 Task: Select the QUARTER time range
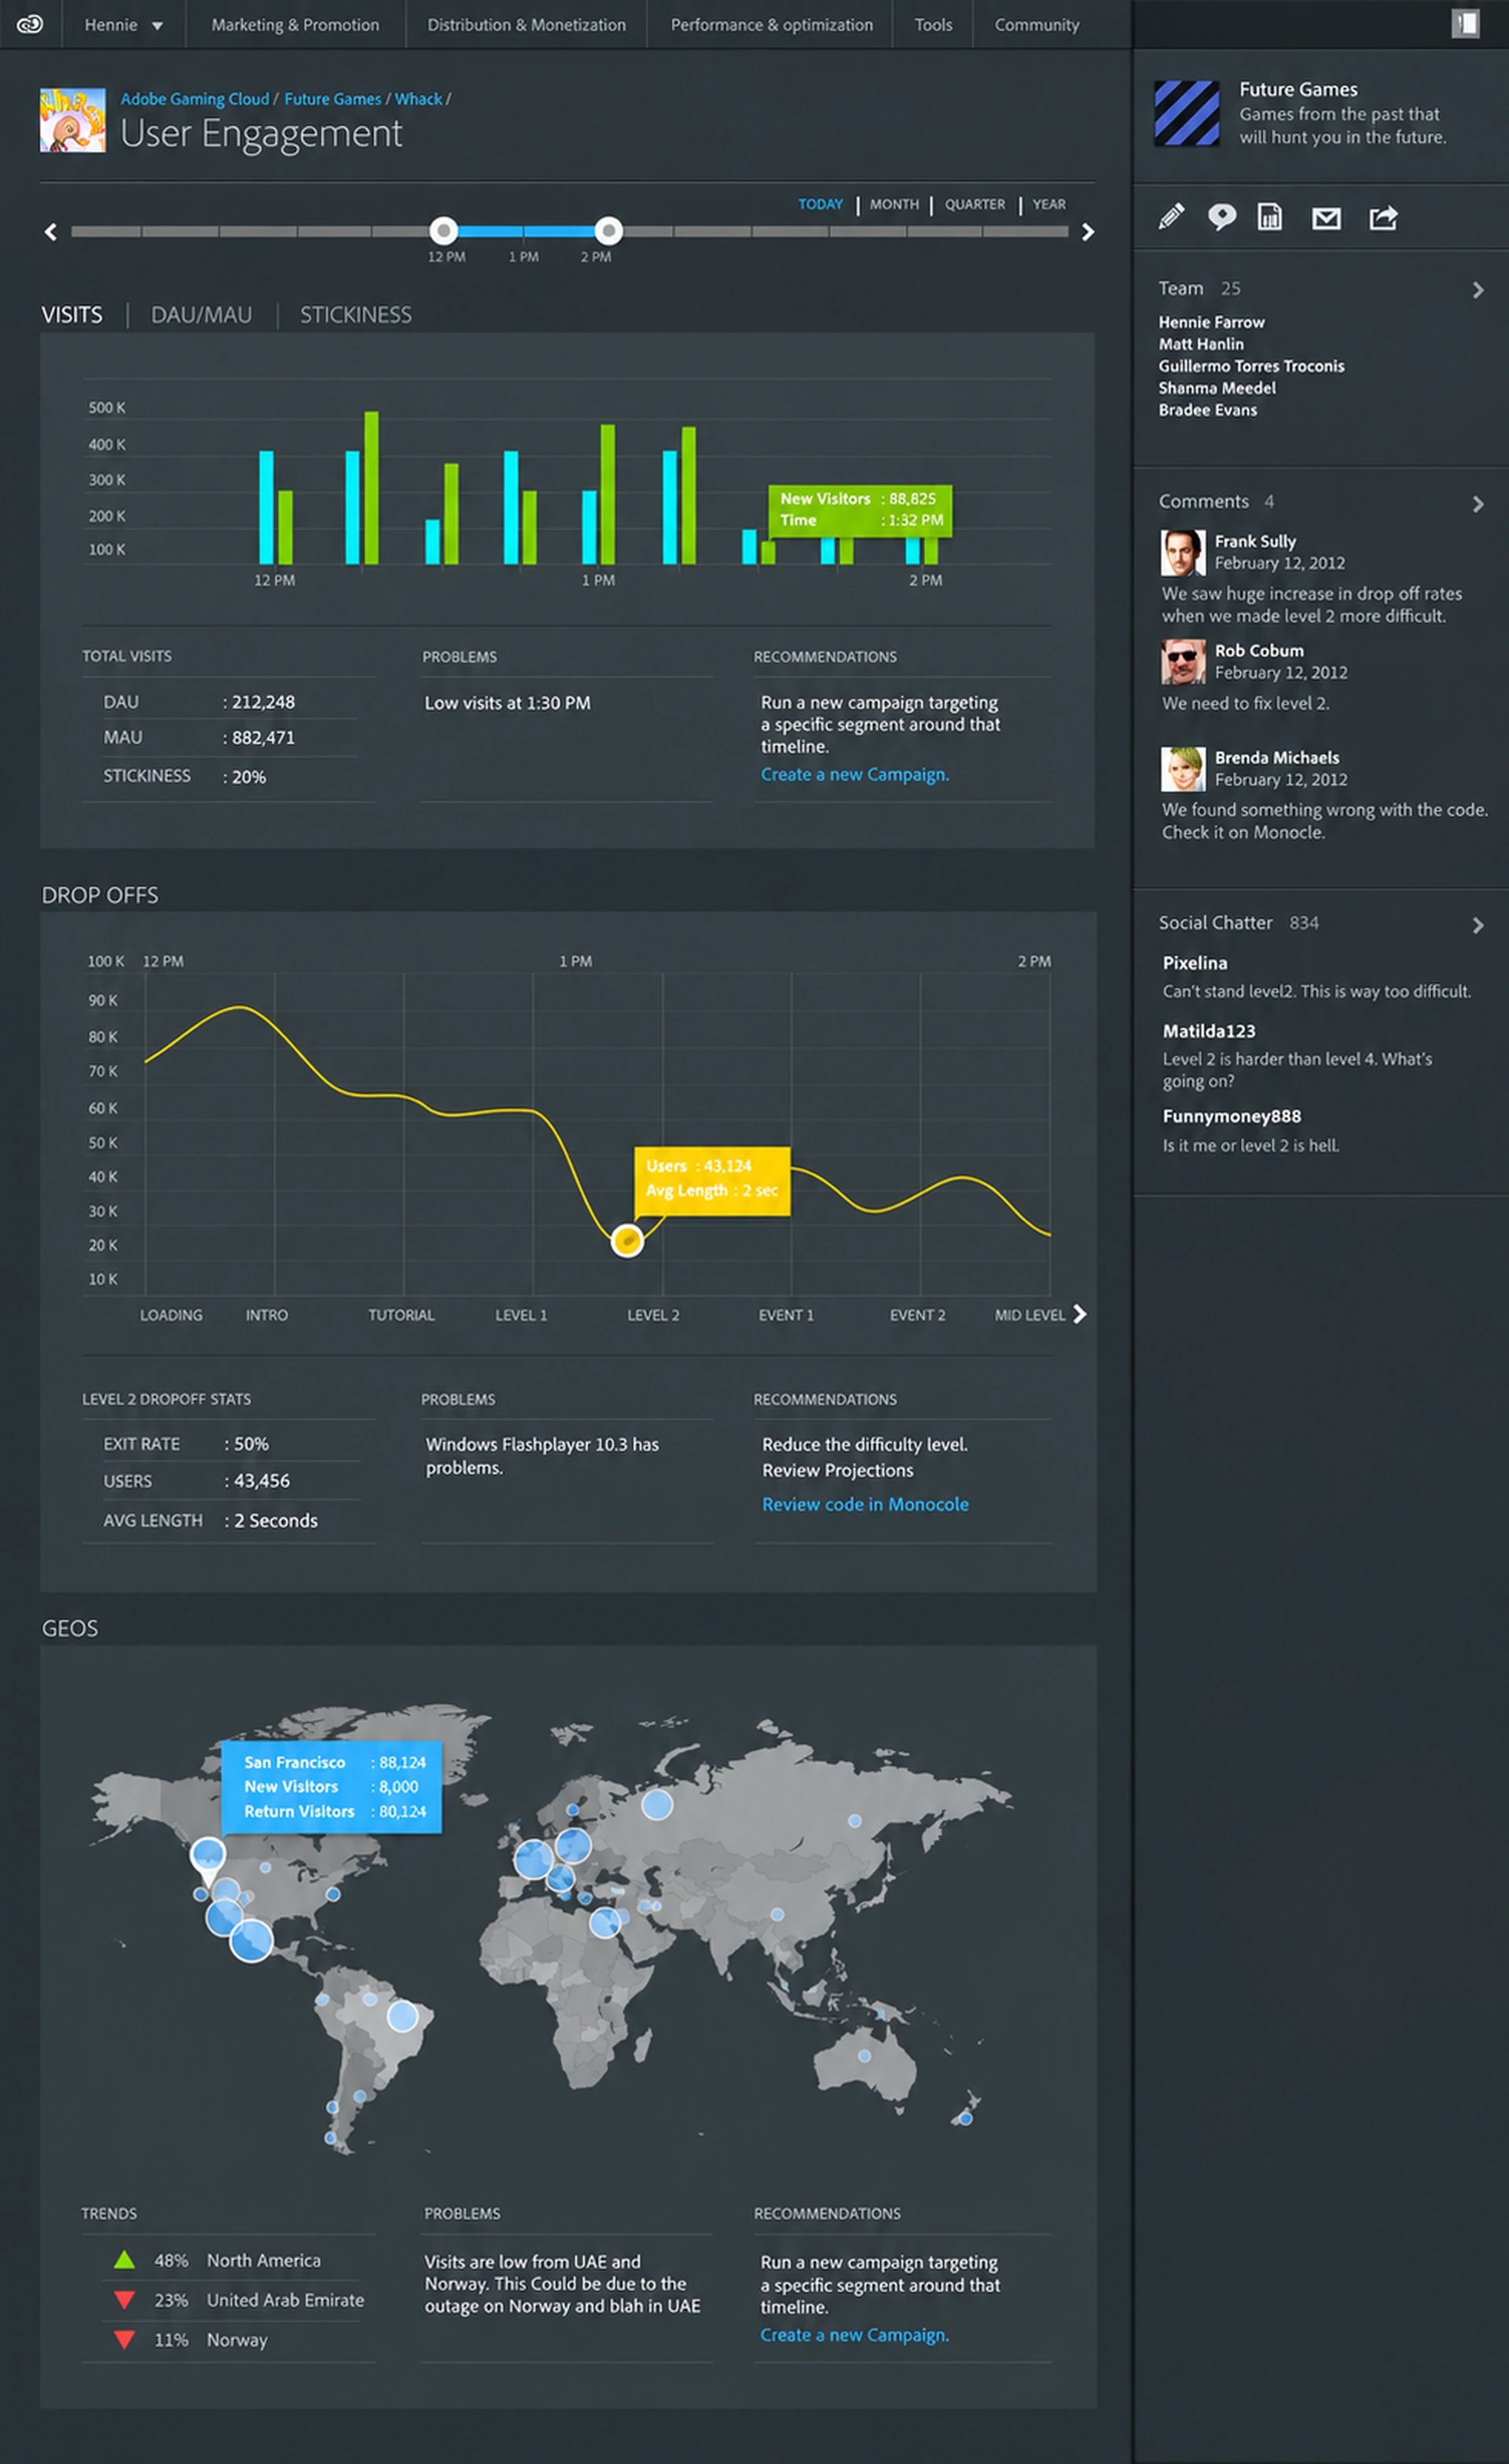pyautogui.click(x=975, y=204)
